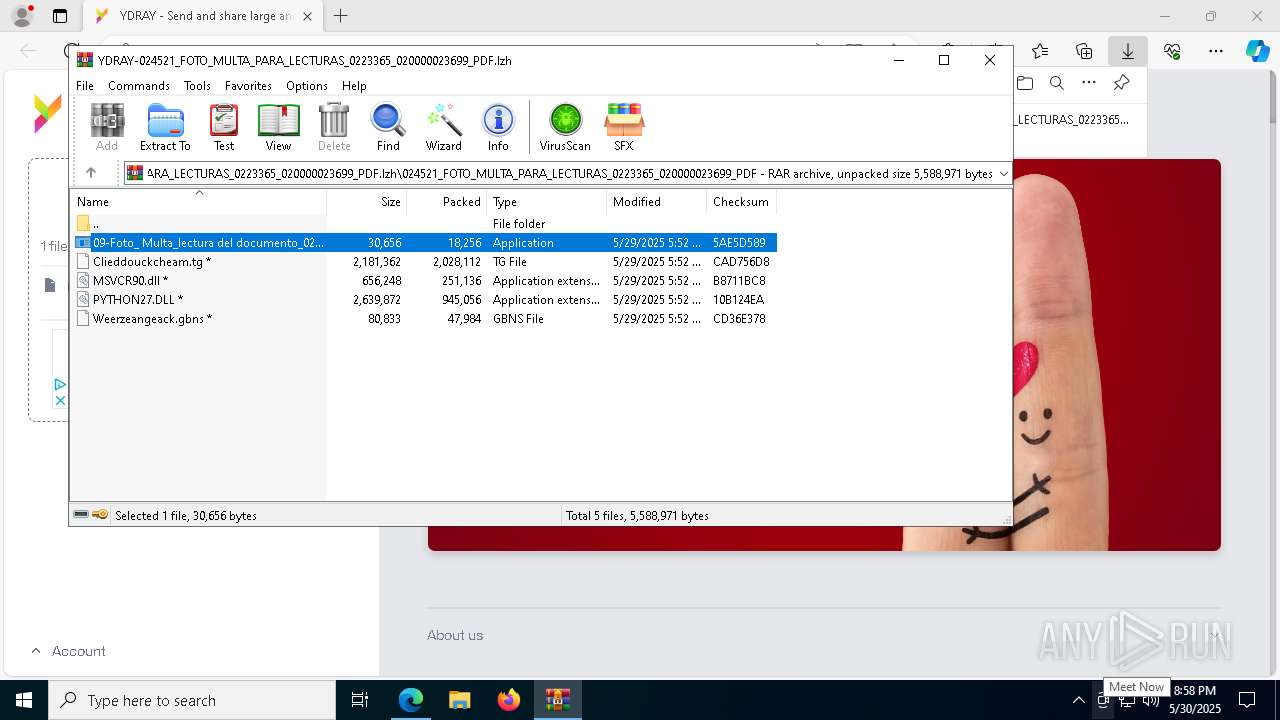Open the notification center

tap(1247, 700)
